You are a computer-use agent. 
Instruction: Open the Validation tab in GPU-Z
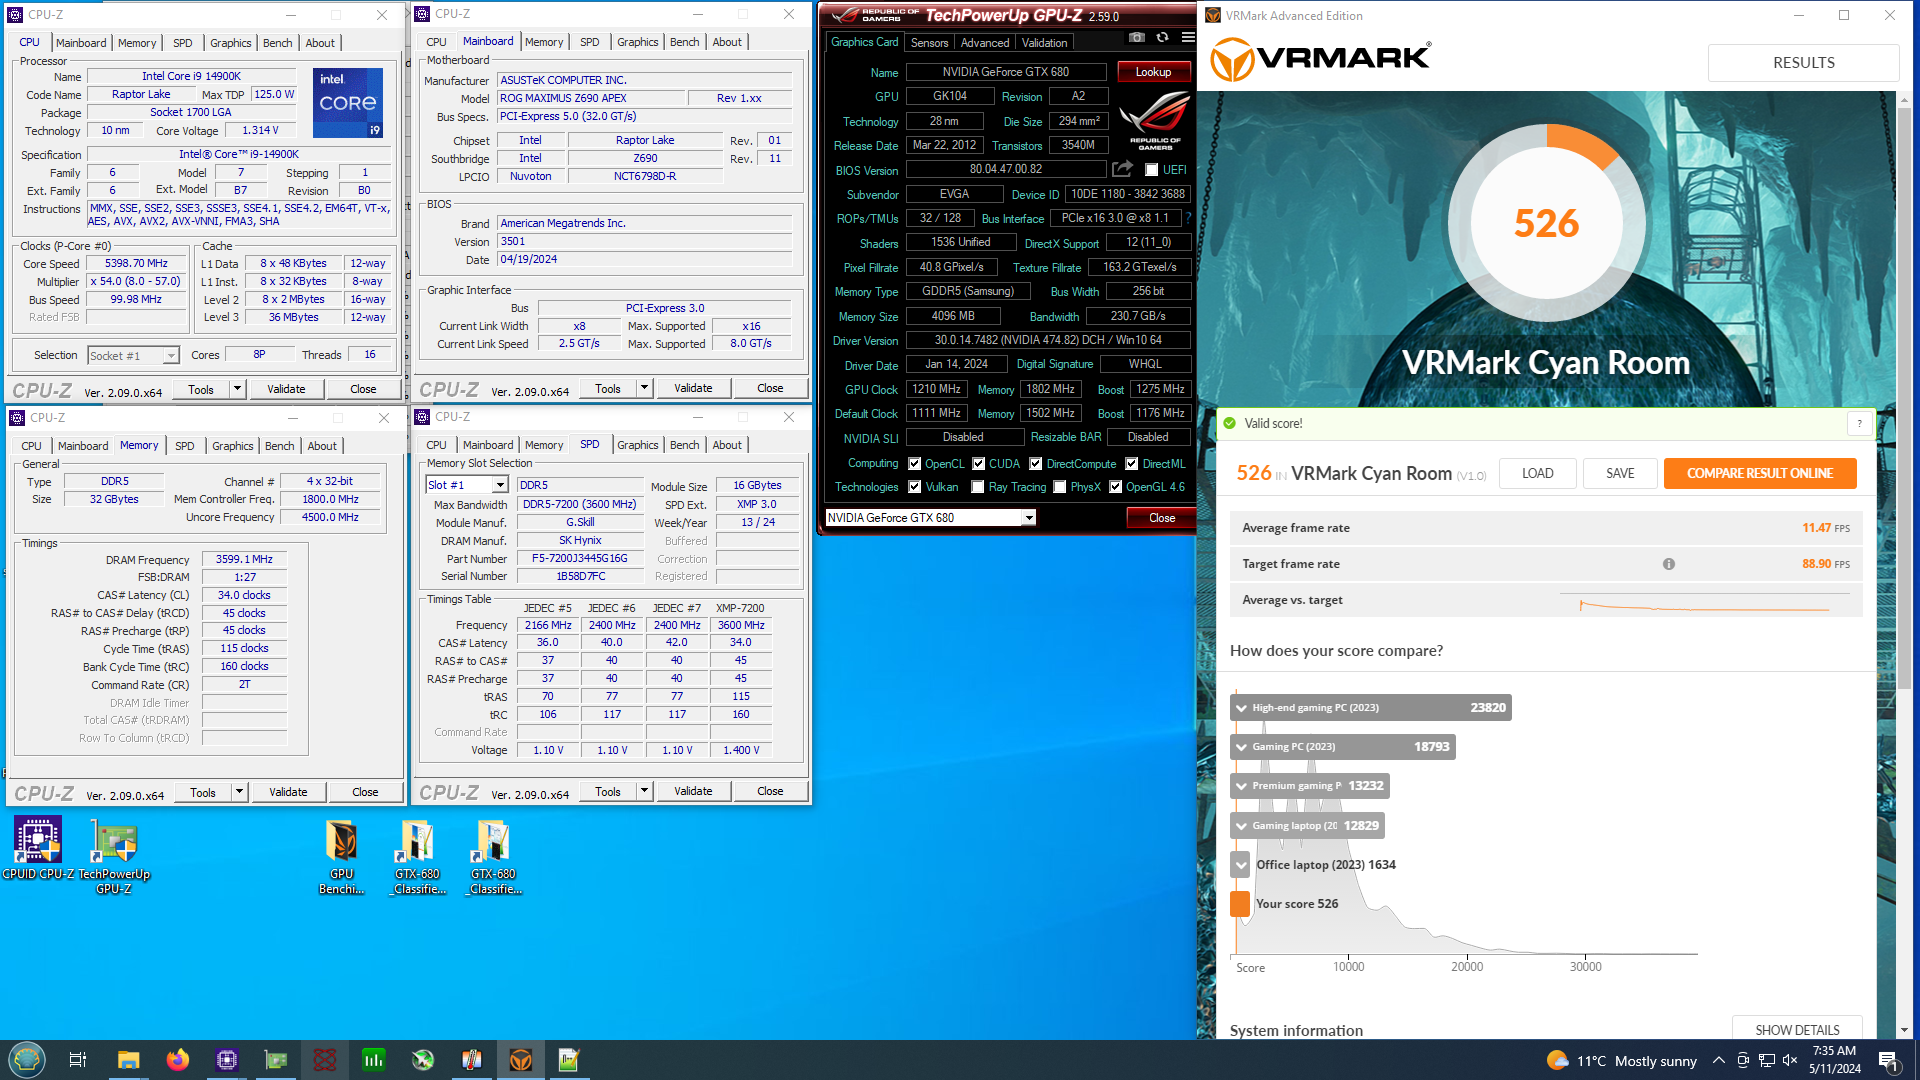click(1044, 43)
